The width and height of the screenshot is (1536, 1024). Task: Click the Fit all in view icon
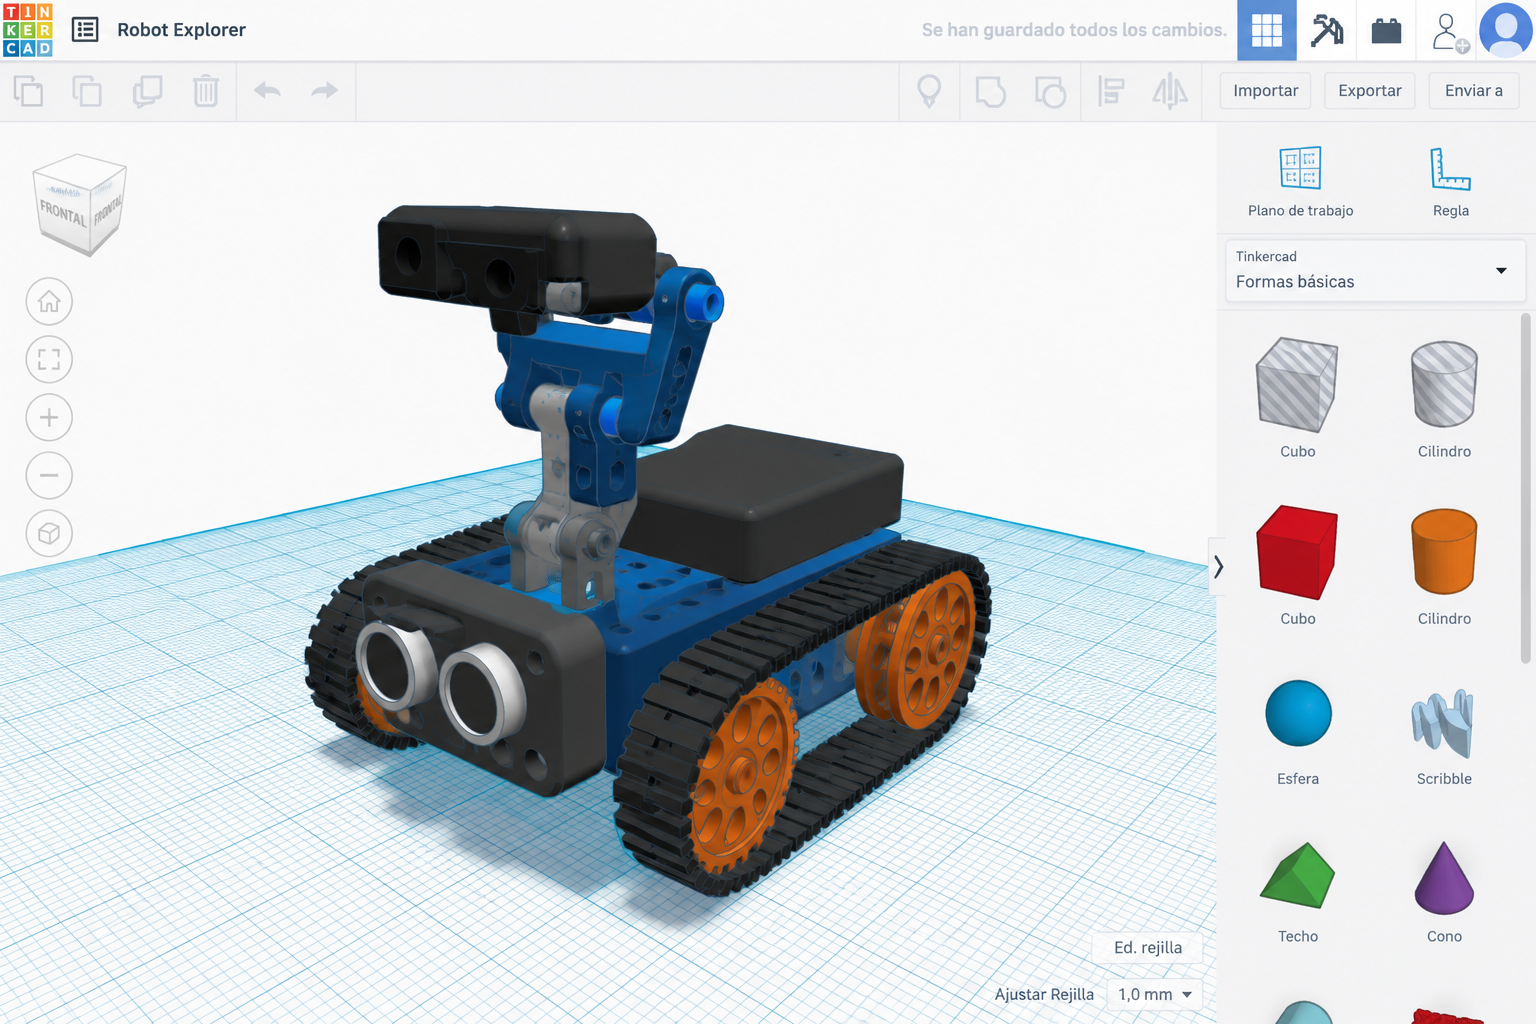49,359
